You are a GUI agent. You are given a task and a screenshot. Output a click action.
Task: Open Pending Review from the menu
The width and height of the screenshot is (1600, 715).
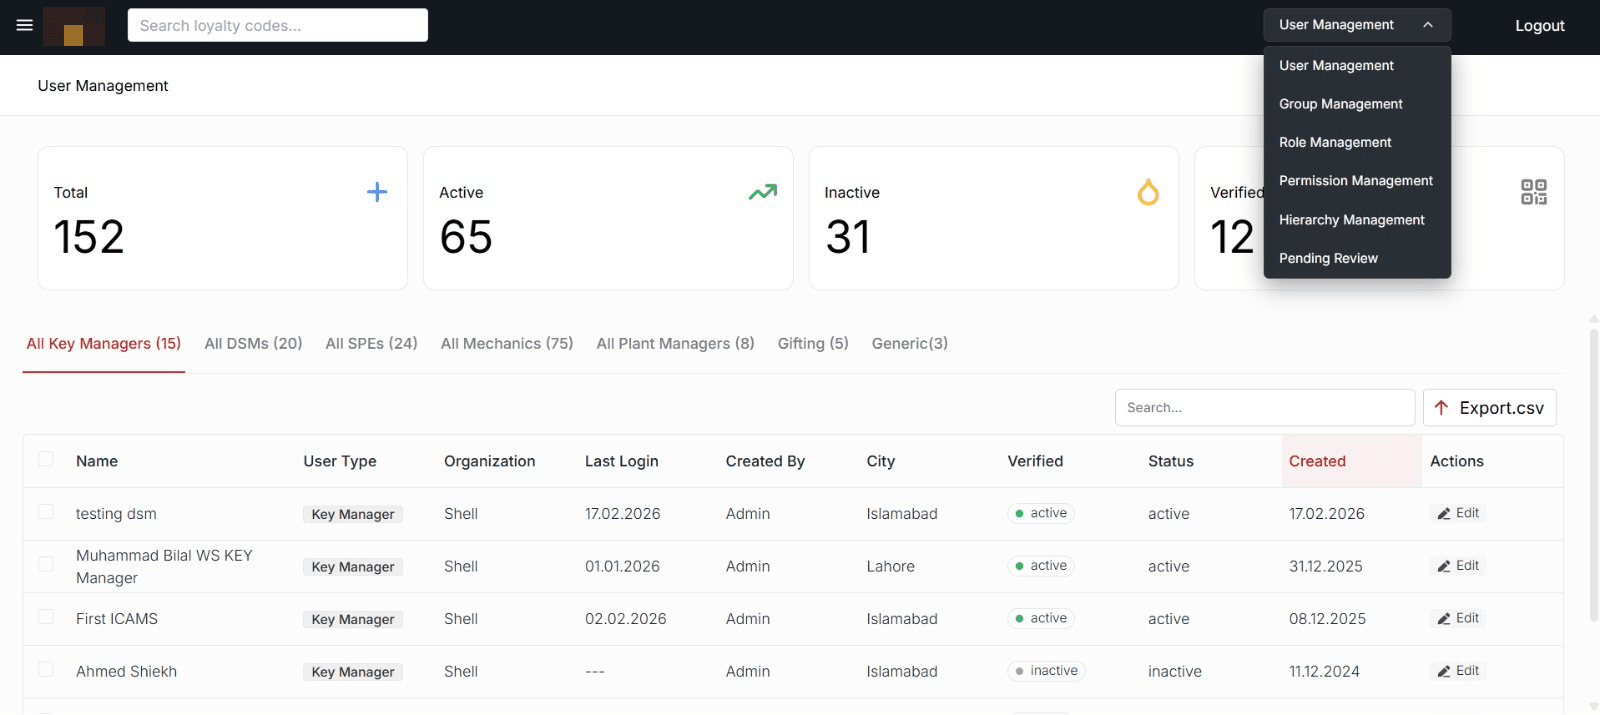1357,258
